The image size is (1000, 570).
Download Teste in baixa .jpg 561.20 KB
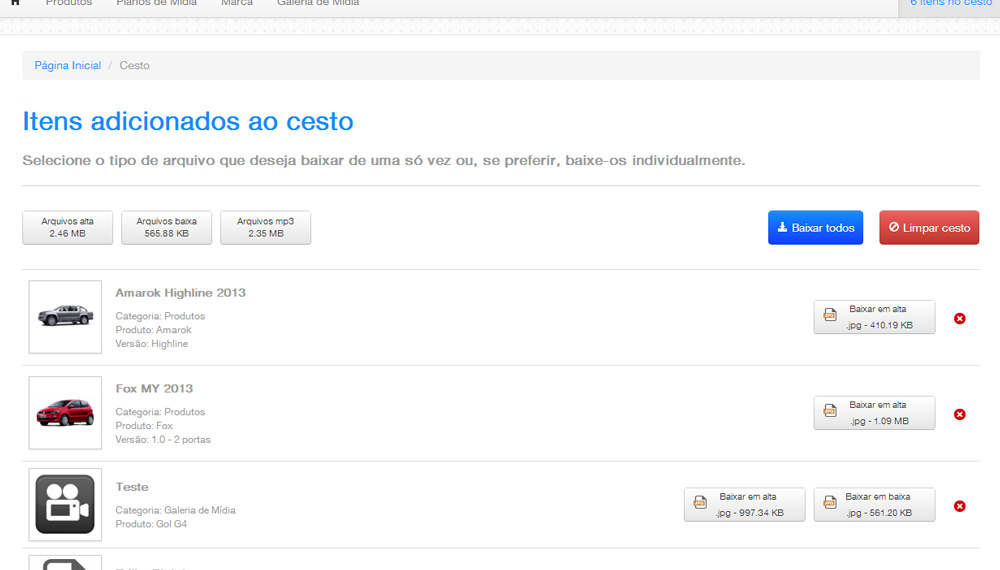click(874, 504)
